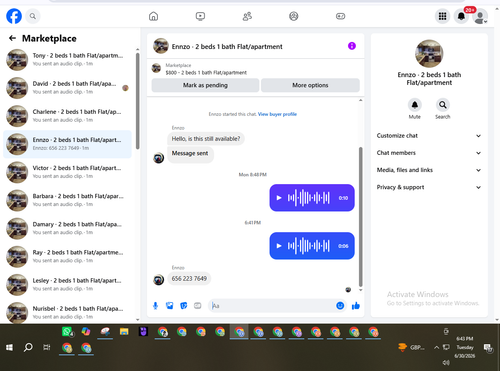
Task: Expand Customize chat section
Action: pyautogui.click(x=429, y=136)
